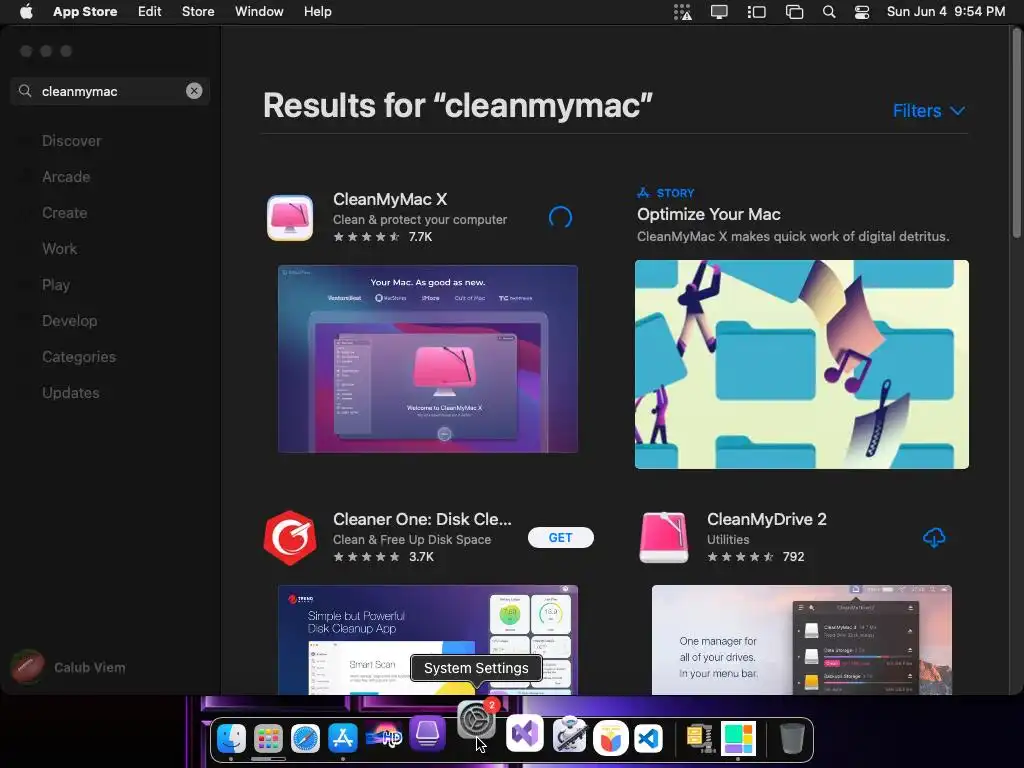
Task: Open the Help menu
Action: pos(317,12)
